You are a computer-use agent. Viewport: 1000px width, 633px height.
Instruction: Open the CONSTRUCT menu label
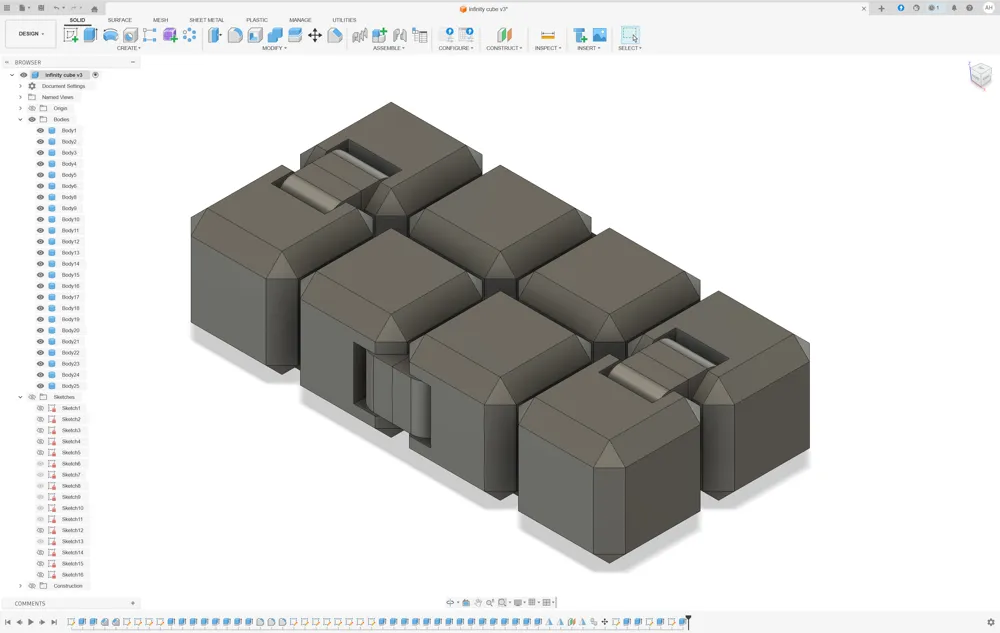pos(504,48)
